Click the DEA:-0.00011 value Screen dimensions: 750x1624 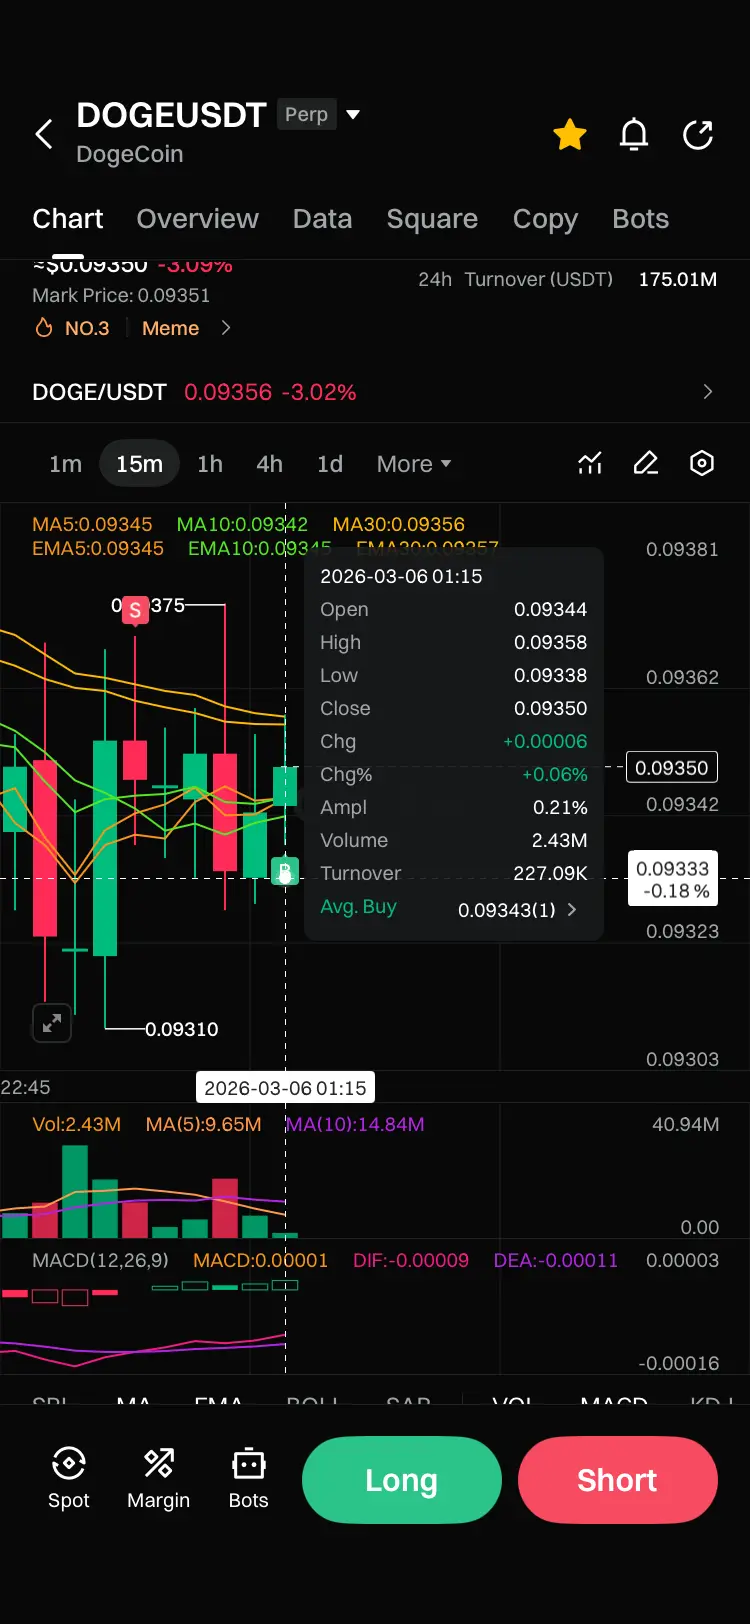click(556, 1260)
